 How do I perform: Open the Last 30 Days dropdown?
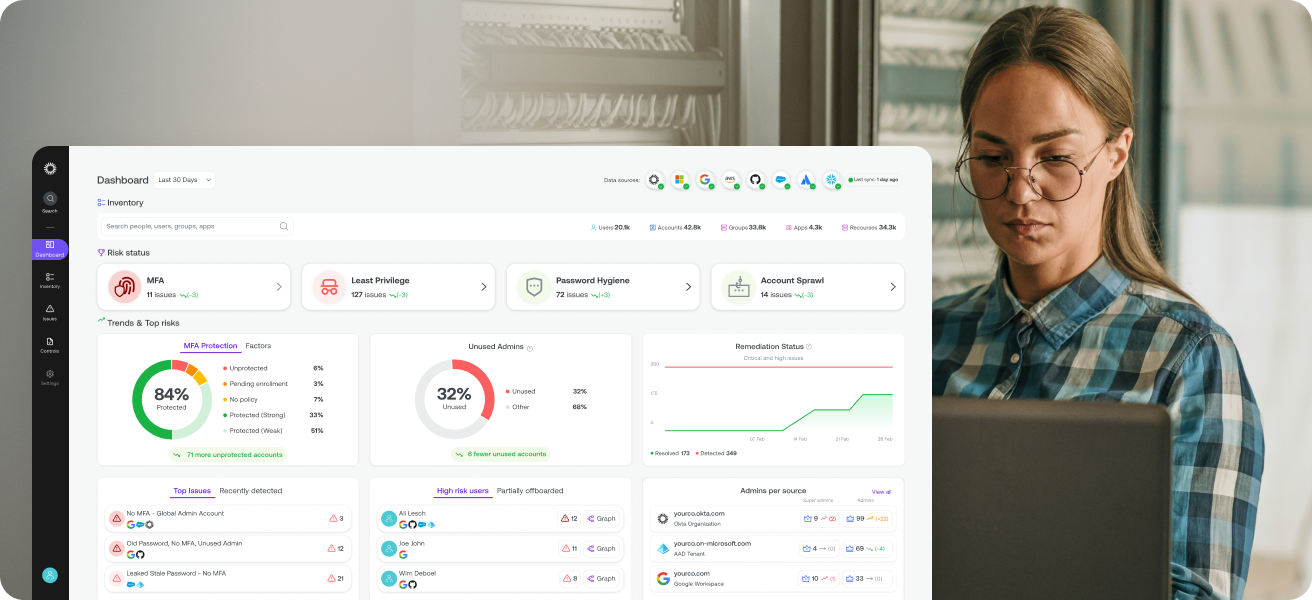pyautogui.click(x=184, y=180)
